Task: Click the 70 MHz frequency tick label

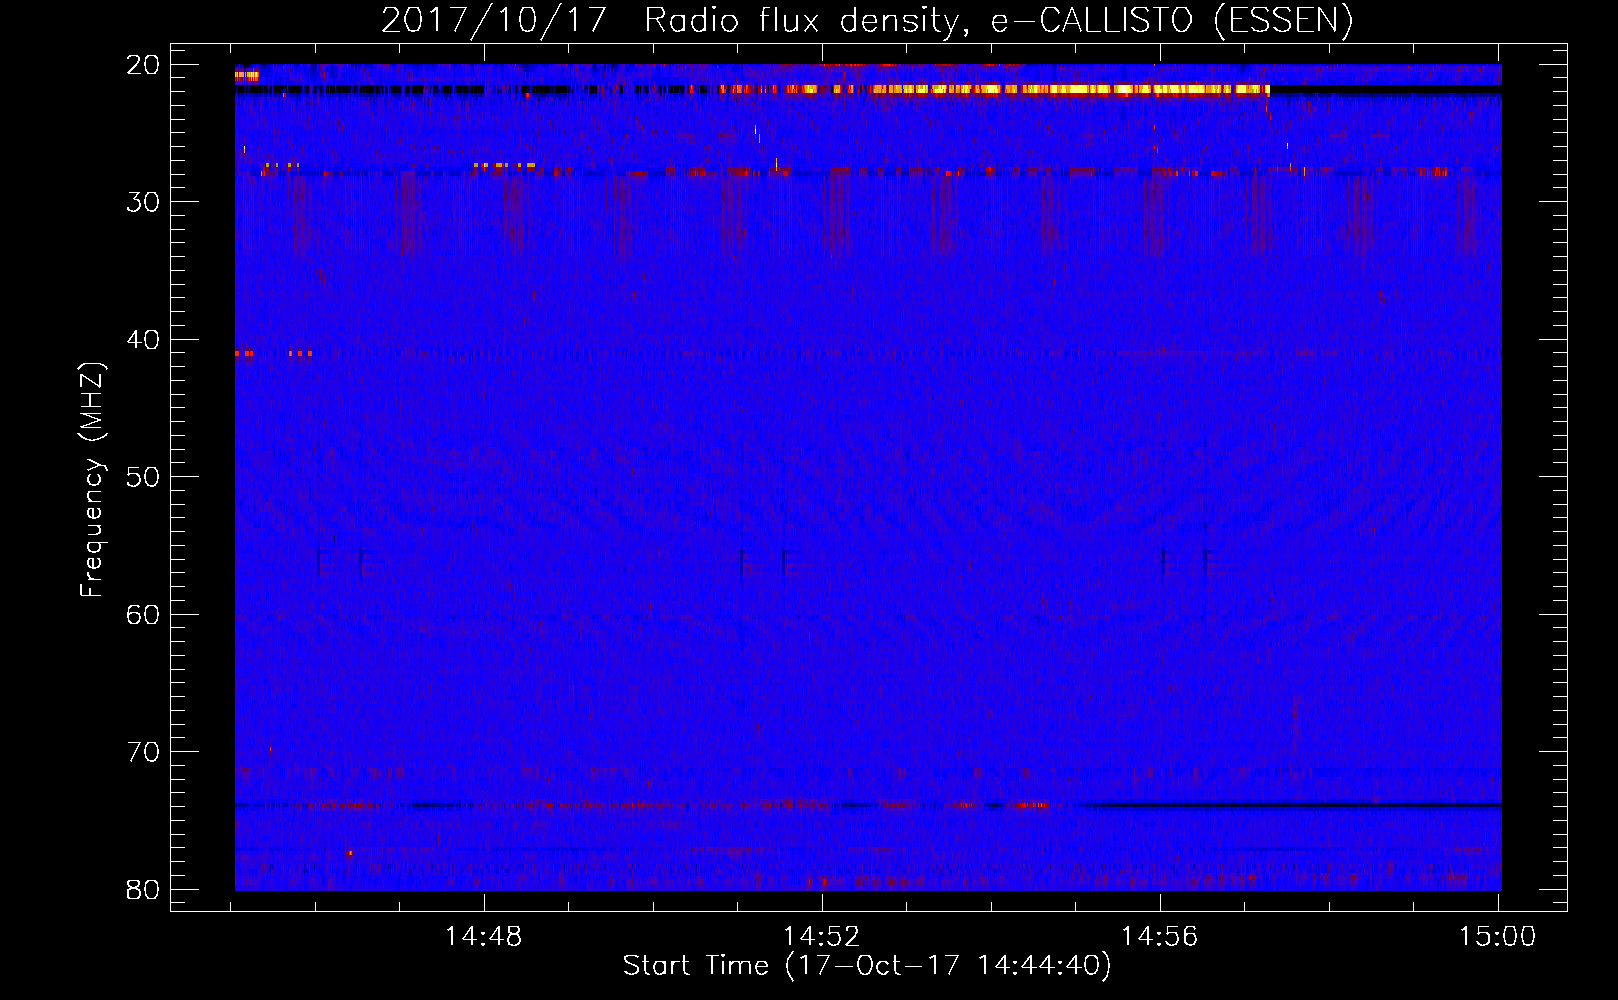Action: (144, 752)
